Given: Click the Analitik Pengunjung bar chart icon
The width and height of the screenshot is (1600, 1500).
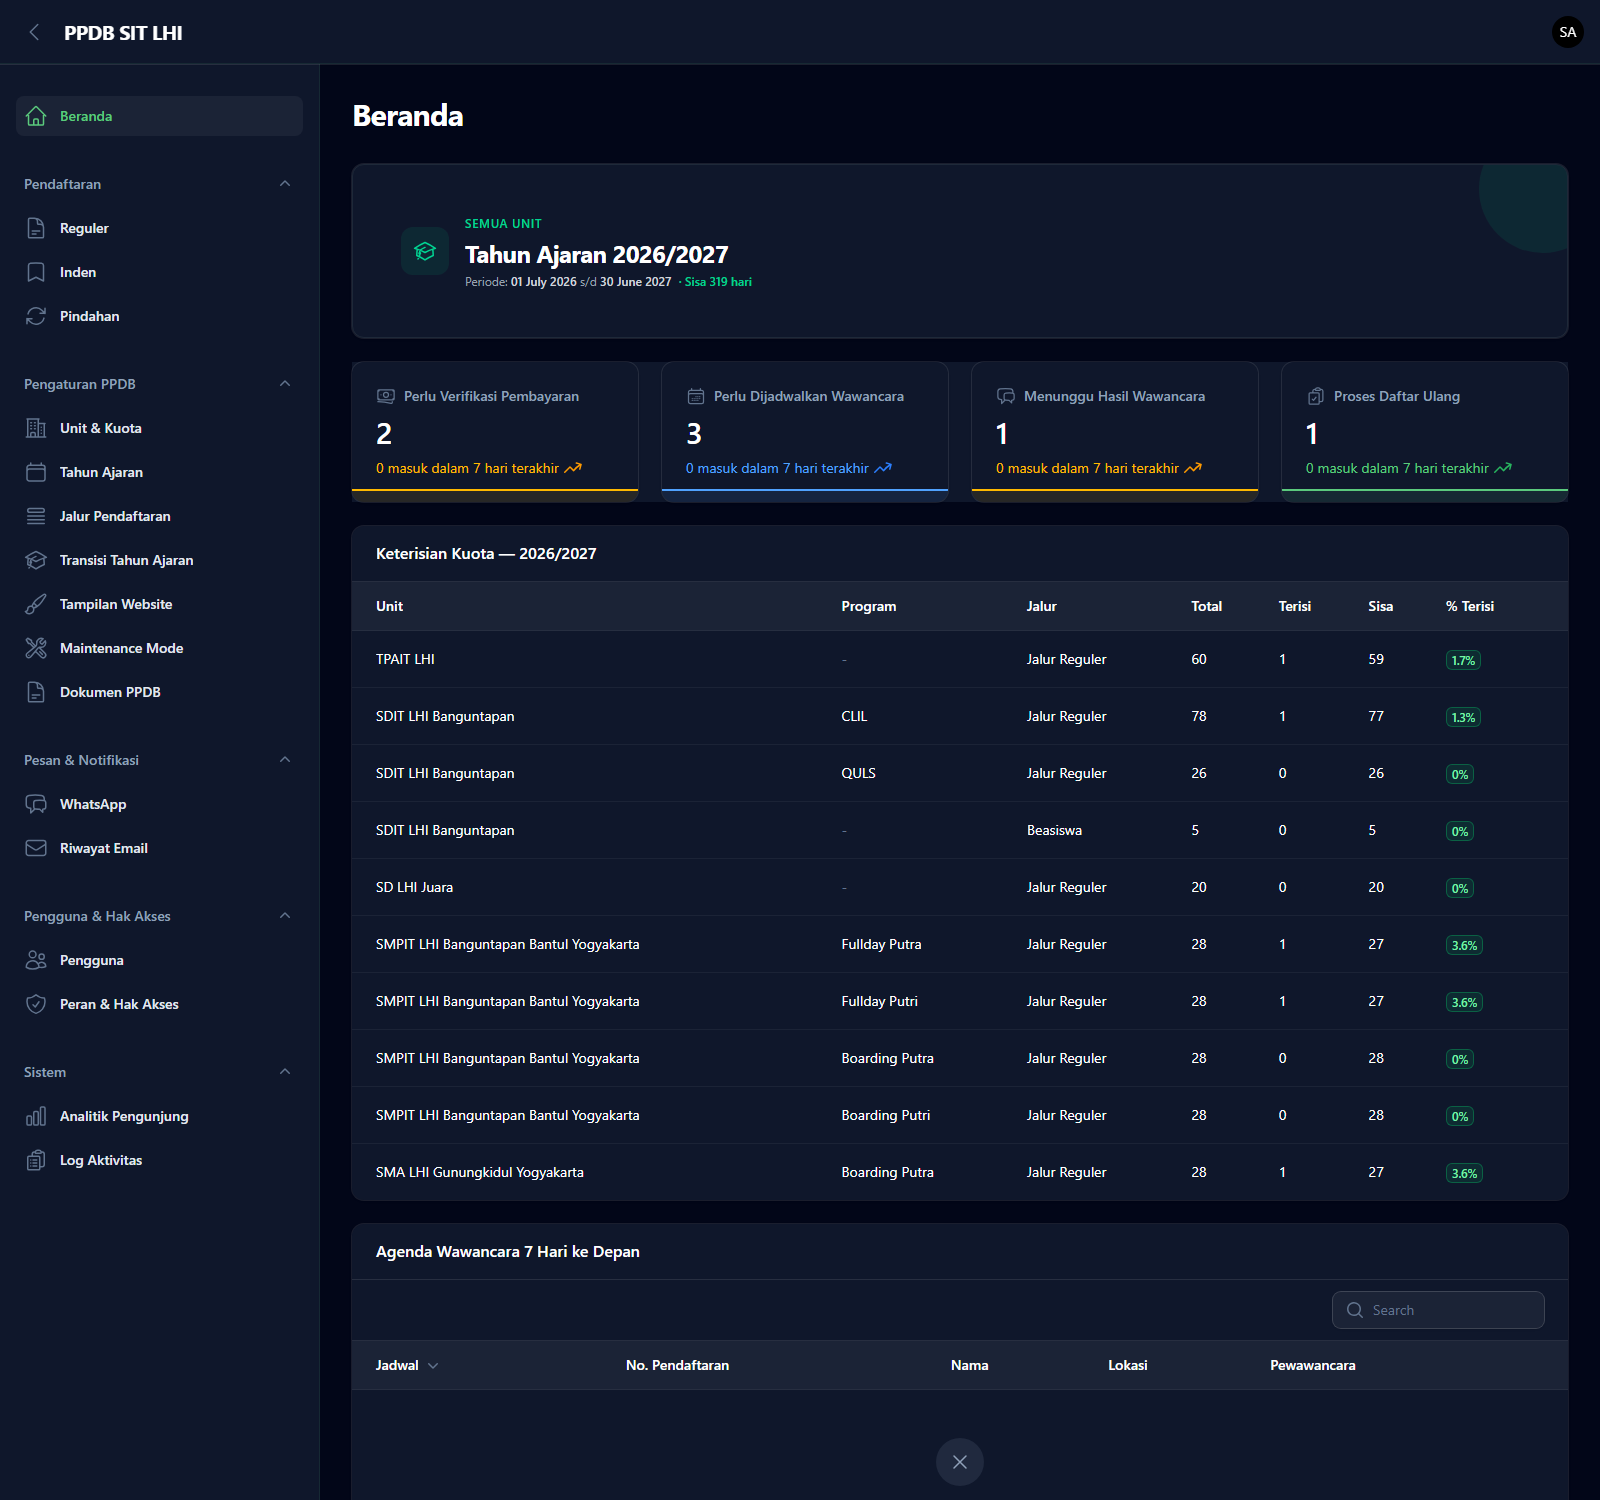Looking at the screenshot, I should (x=36, y=1116).
